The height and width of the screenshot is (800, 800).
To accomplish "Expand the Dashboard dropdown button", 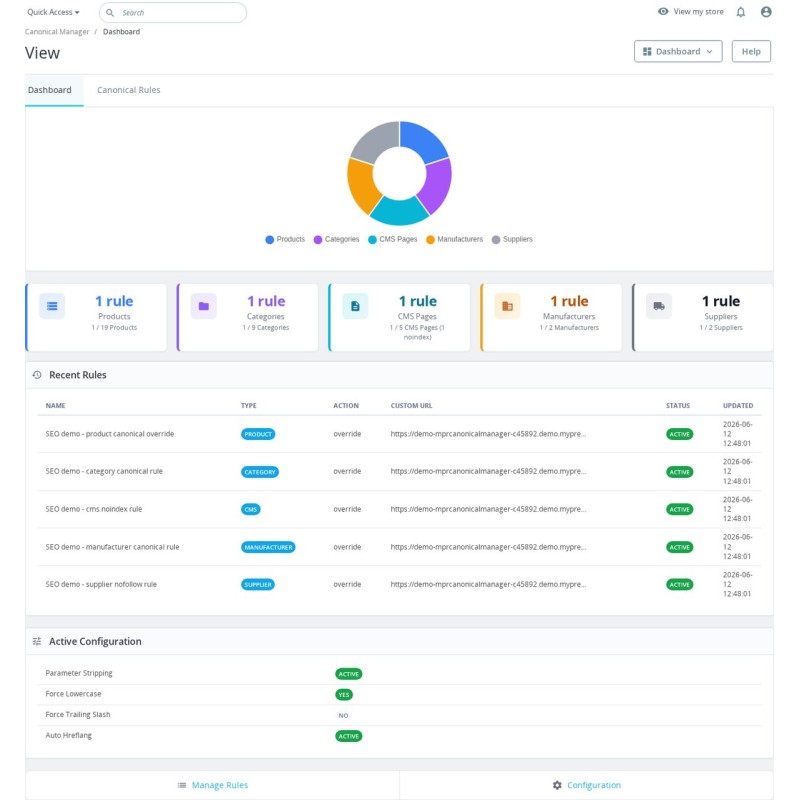I will coord(678,52).
